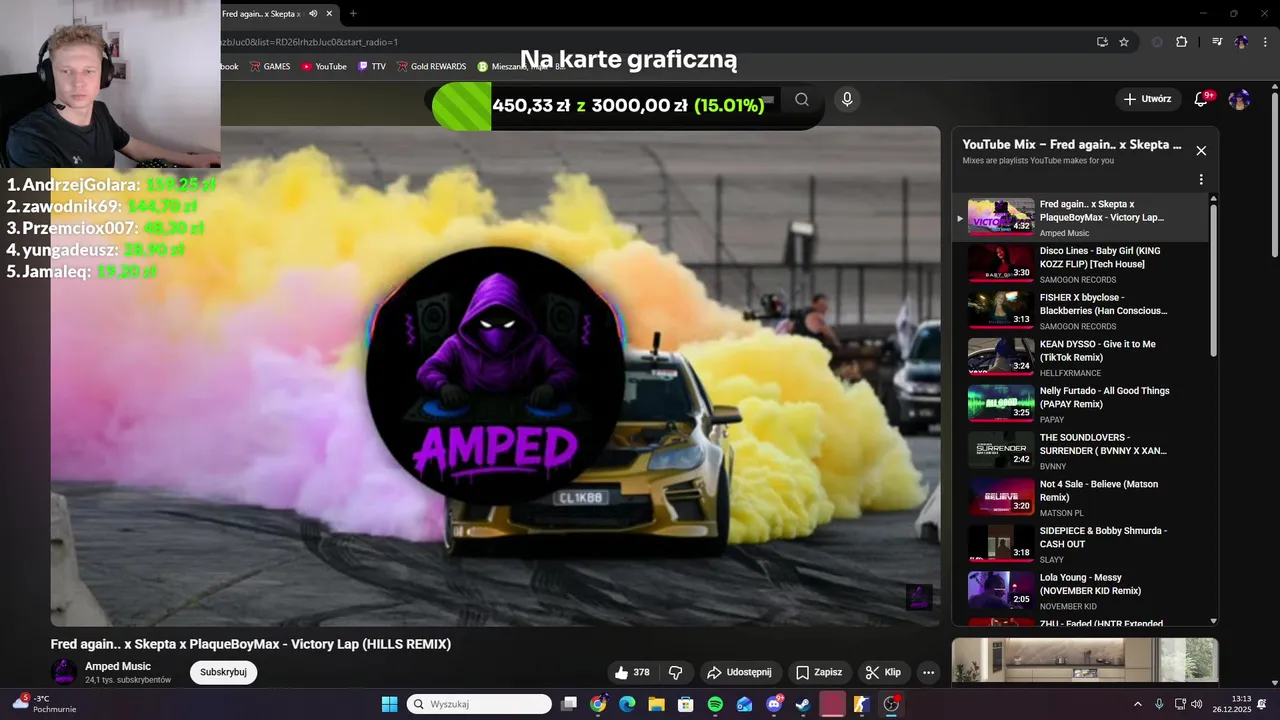
Task: Like the video with thumbs up
Action: pyautogui.click(x=632, y=672)
